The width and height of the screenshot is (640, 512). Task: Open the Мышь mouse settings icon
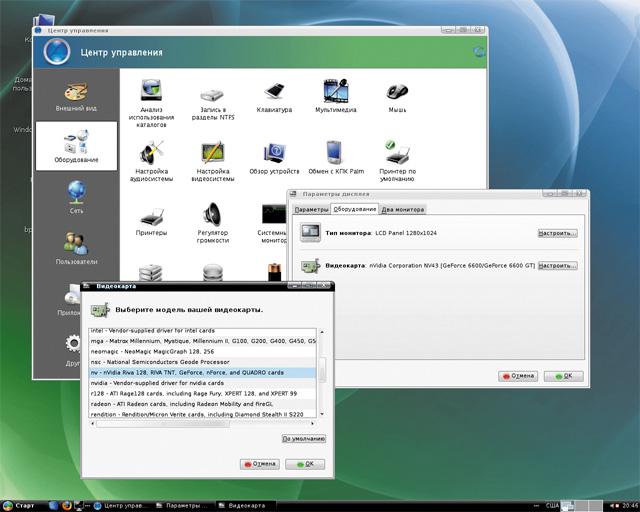397,97
